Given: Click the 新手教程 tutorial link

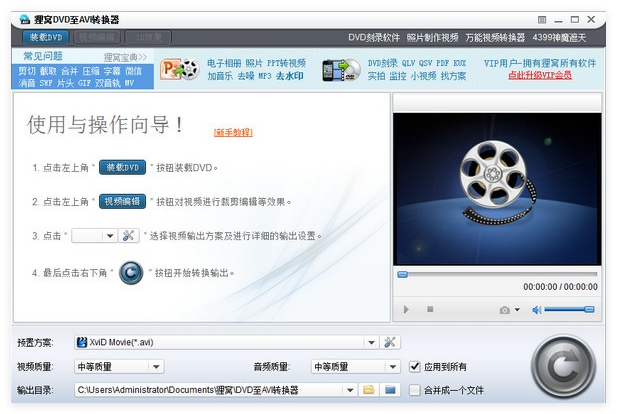Looking at the screenshot, I should click(233, 132).
